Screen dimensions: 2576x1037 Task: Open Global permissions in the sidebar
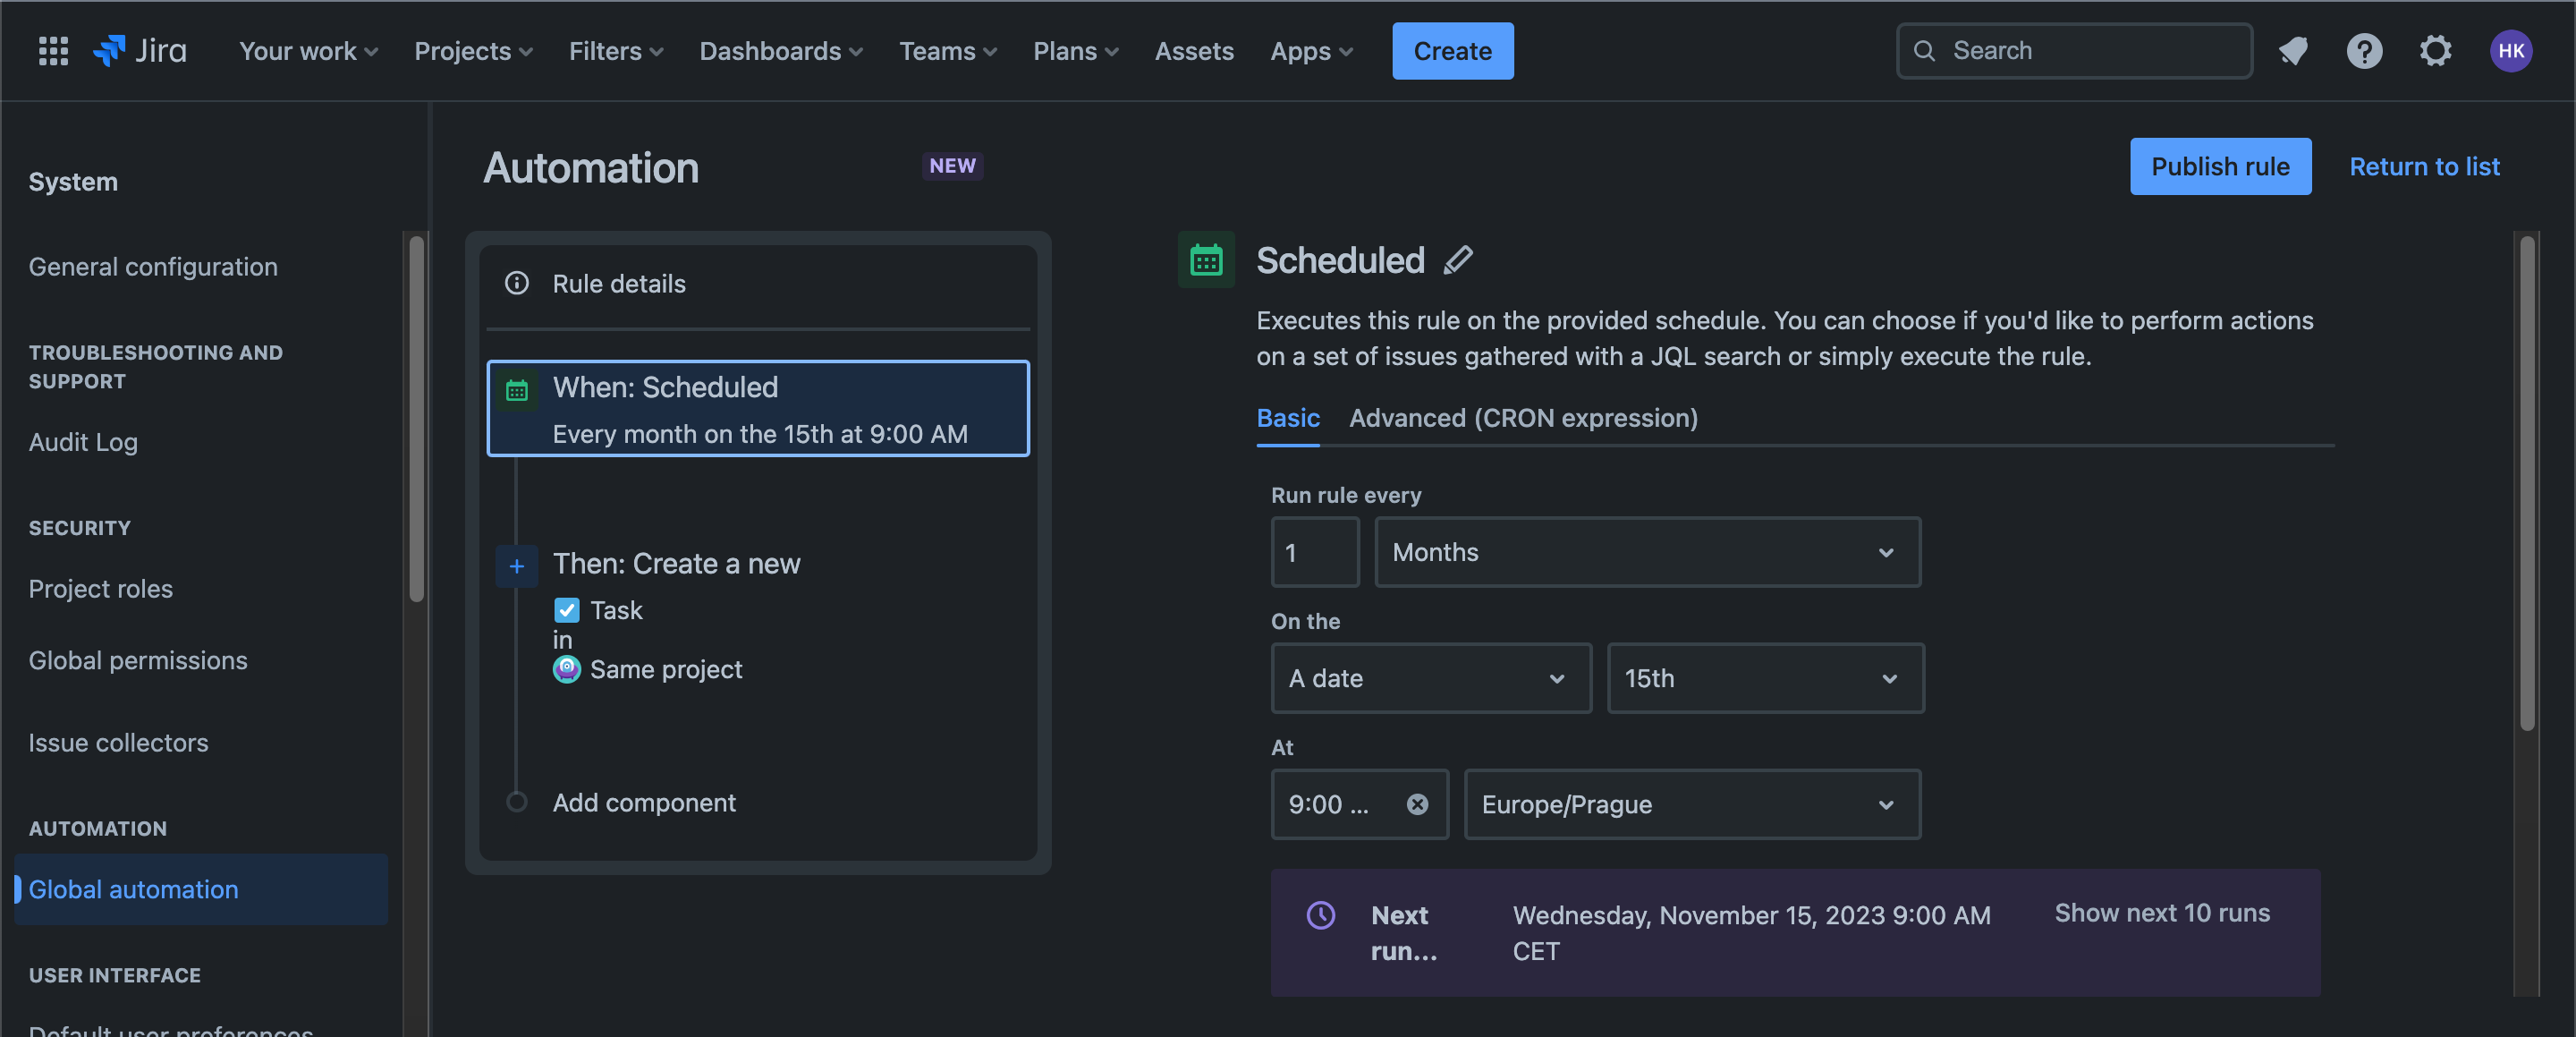(x=138, y=661)
